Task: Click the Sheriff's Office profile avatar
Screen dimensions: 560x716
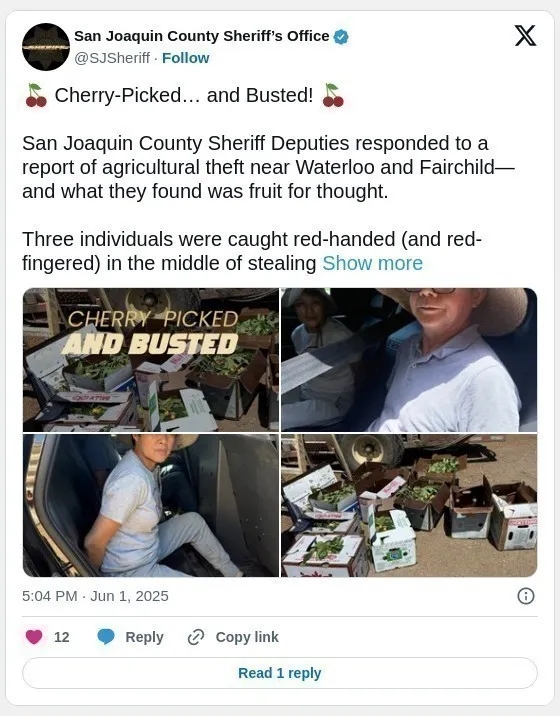Action: 46,47
